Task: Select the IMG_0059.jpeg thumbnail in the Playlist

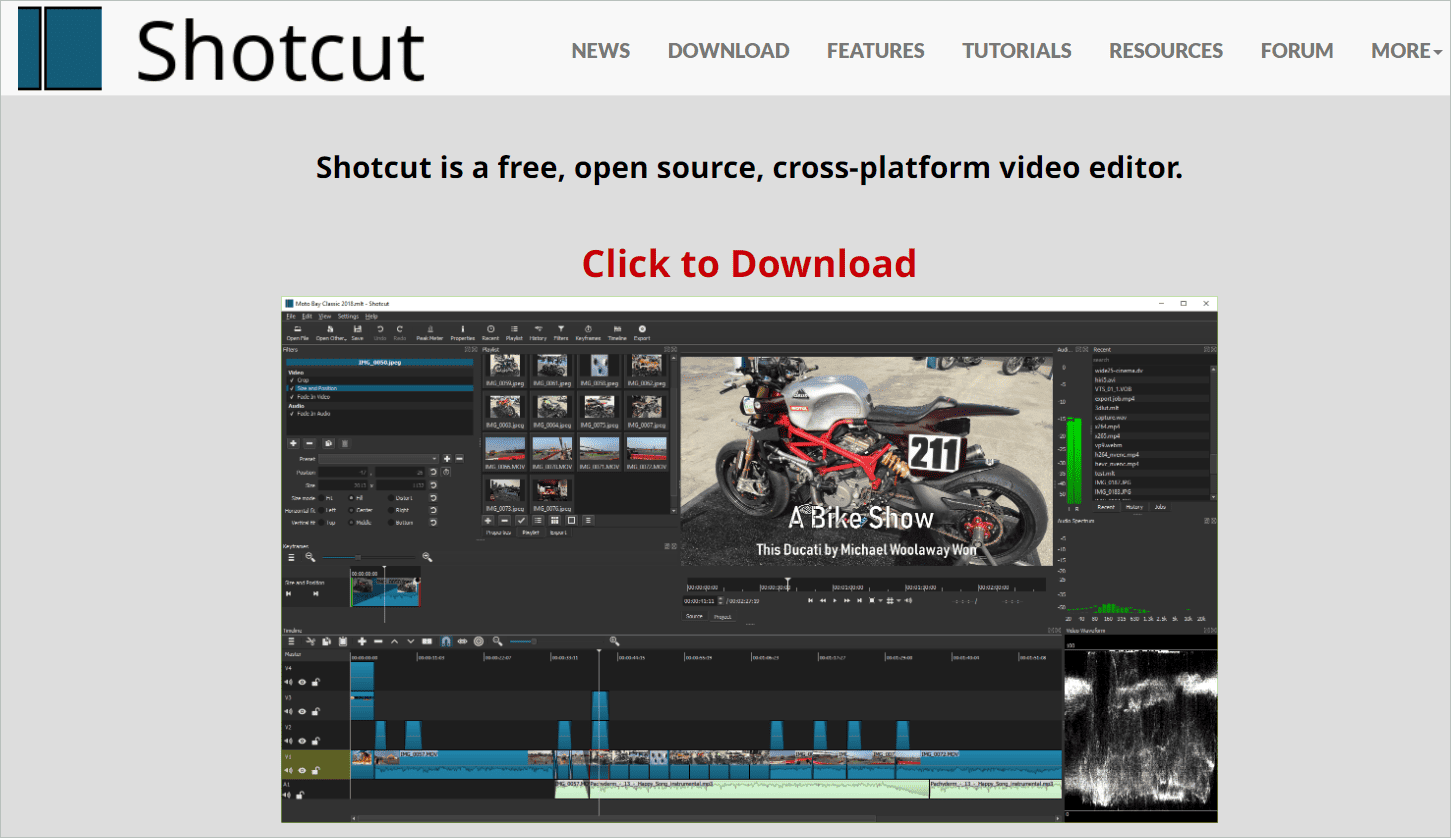Action: 504,367
